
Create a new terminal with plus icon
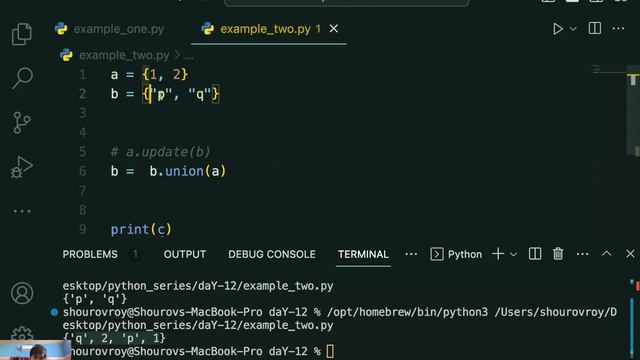click(x=498, y=254)
